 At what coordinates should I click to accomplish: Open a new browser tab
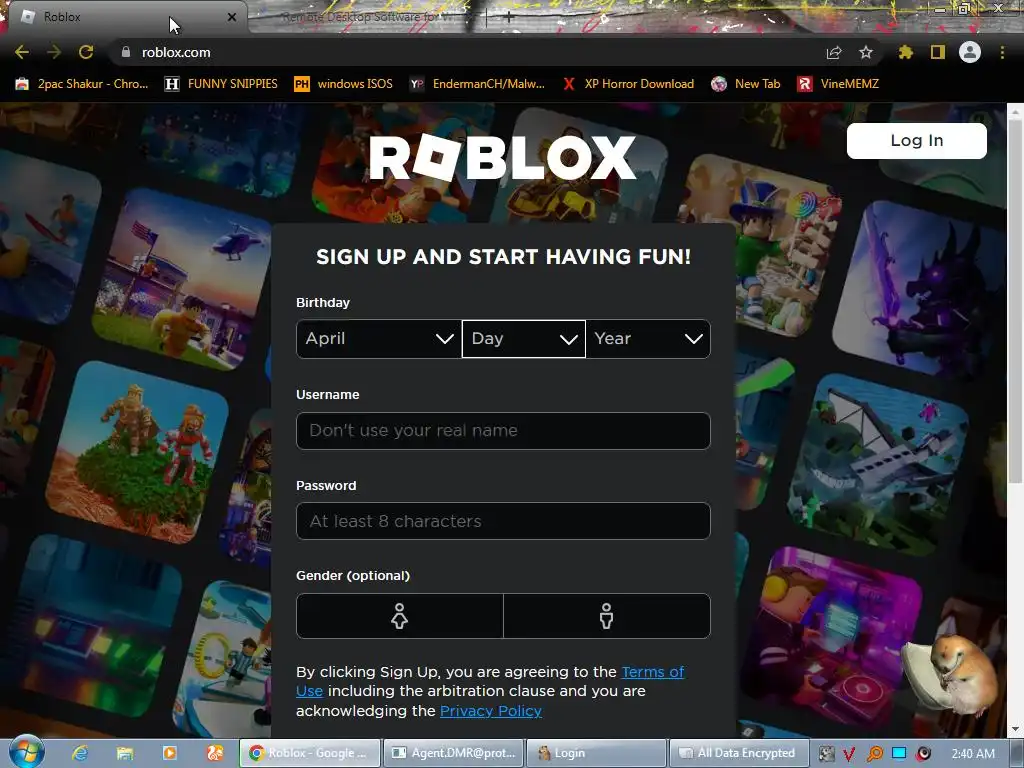tap(509, 17)
